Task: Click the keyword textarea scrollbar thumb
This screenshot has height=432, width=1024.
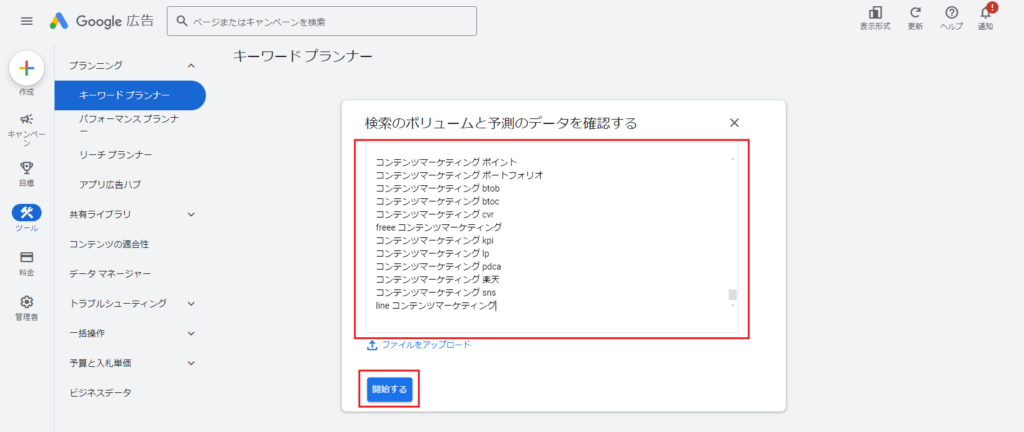Action: click(x=732, y=294)
